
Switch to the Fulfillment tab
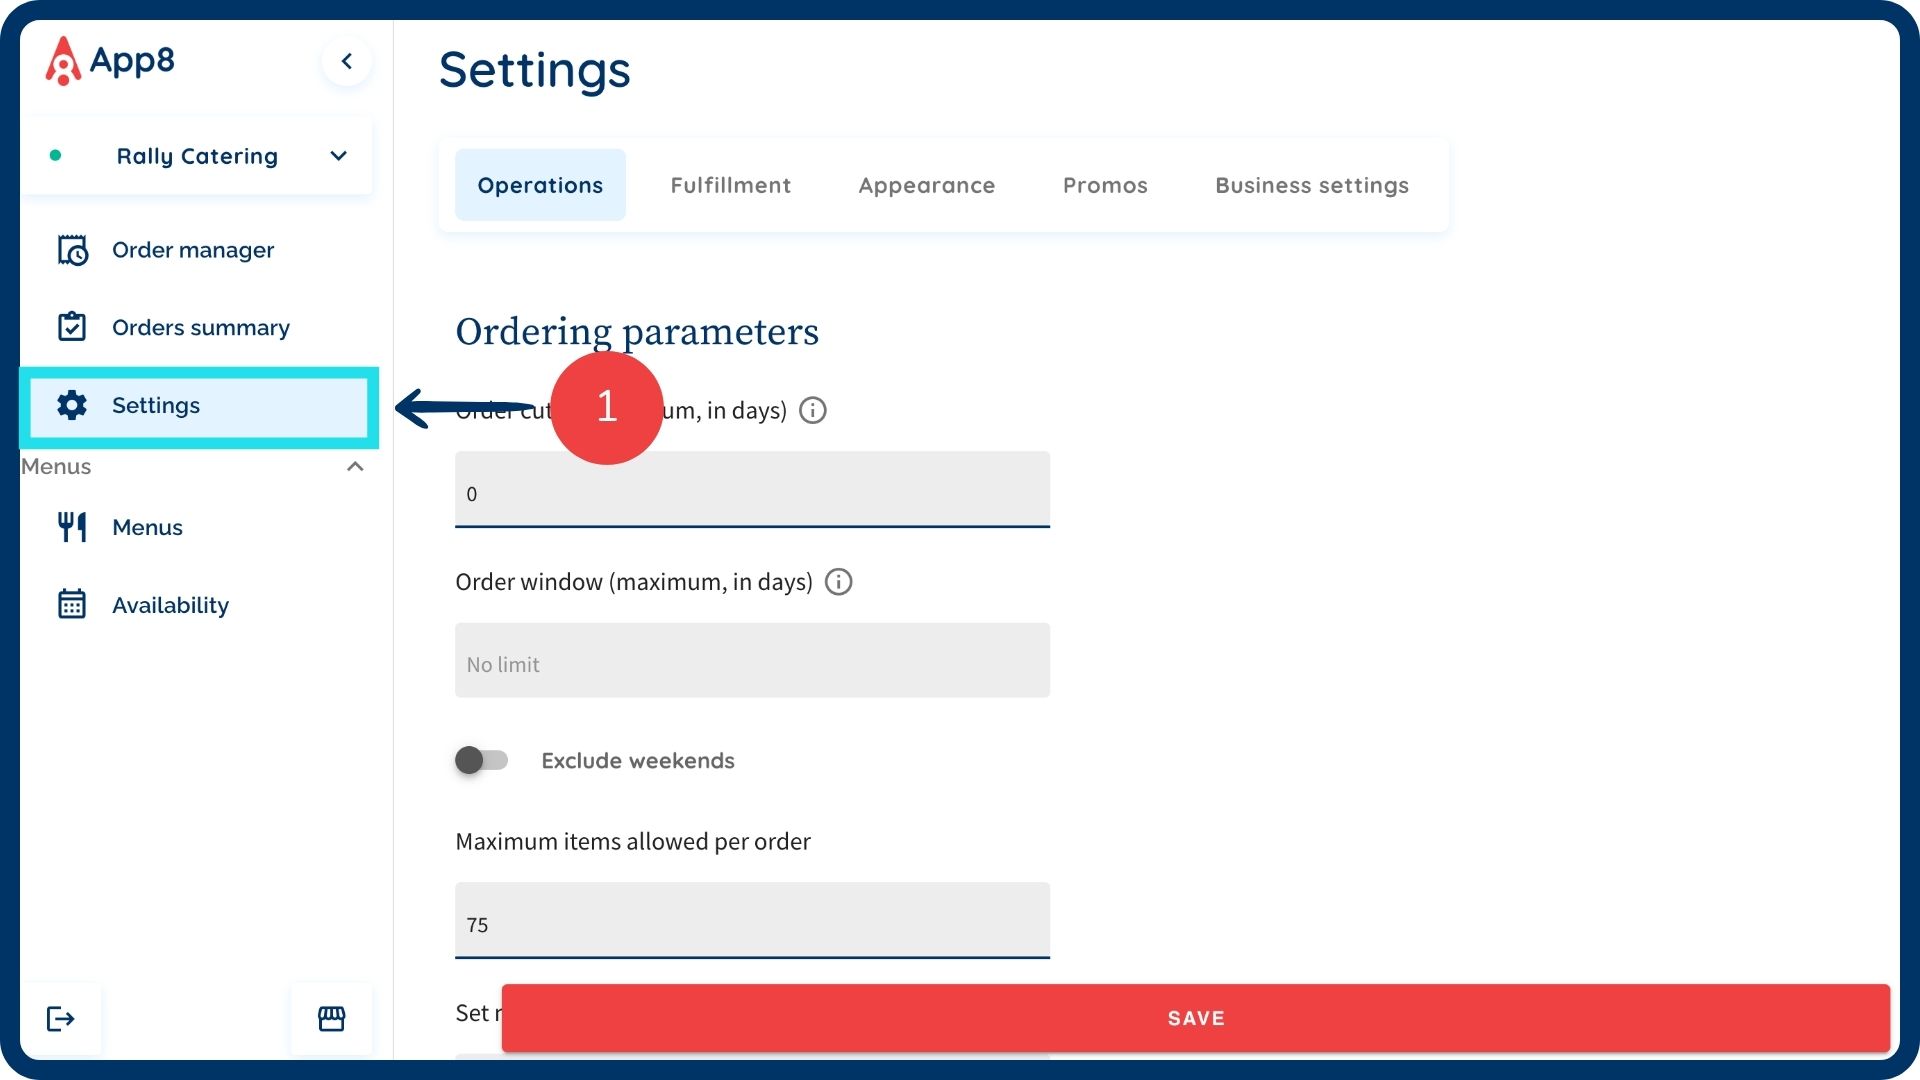tap(730, 185)
